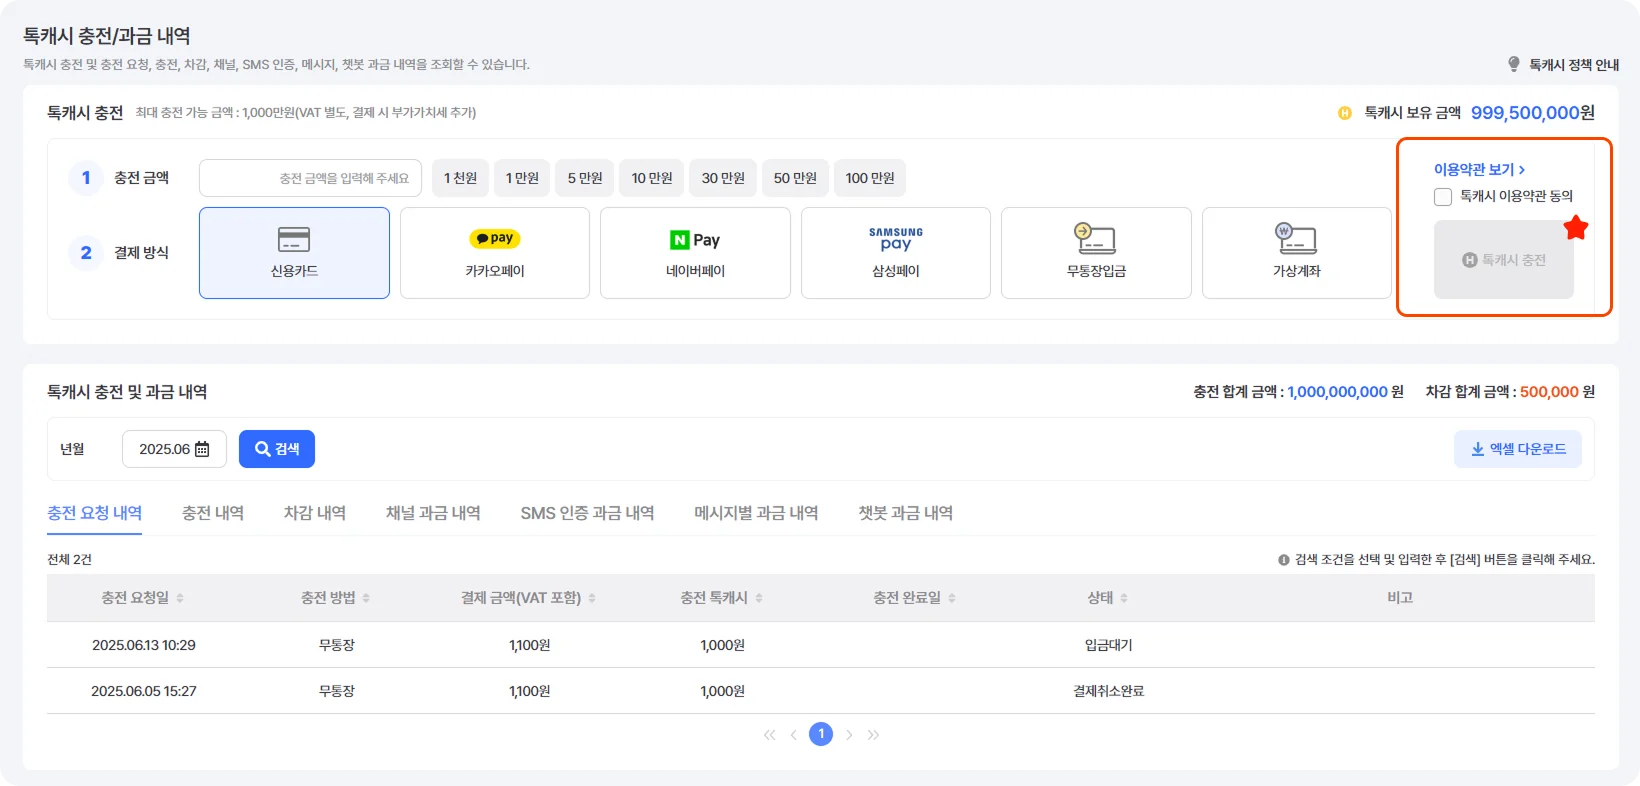
Task: Sort by the 충전 방법 column arrows
Action: coord(366,598)
